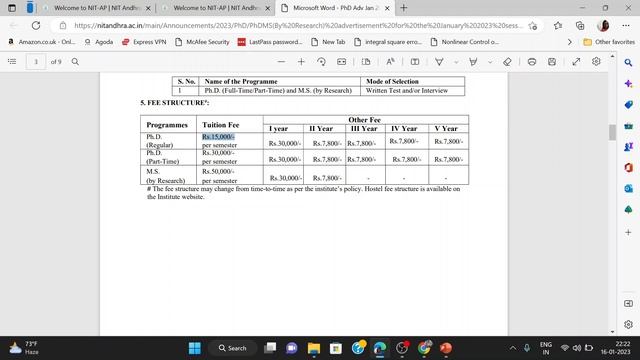Open the Shopping tag icon in sidebar
The image size is (640, 360).
click(628, 104)
